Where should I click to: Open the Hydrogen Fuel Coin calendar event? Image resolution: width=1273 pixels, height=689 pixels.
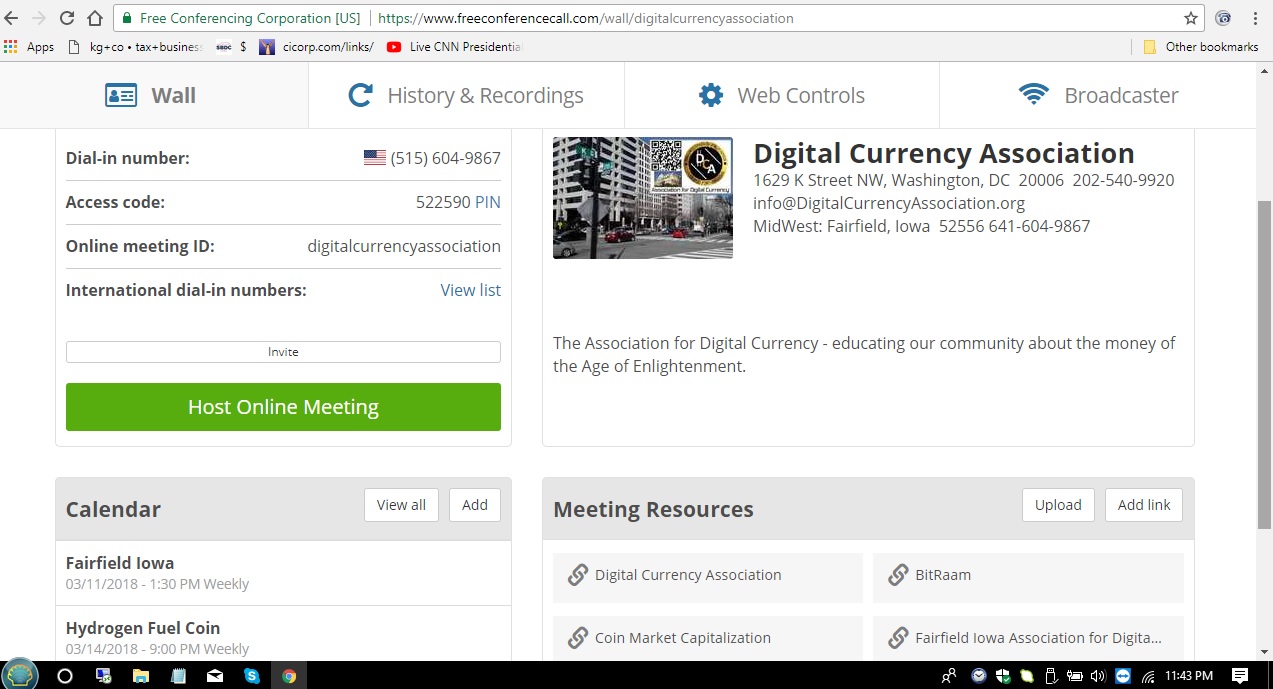point(283,637)
